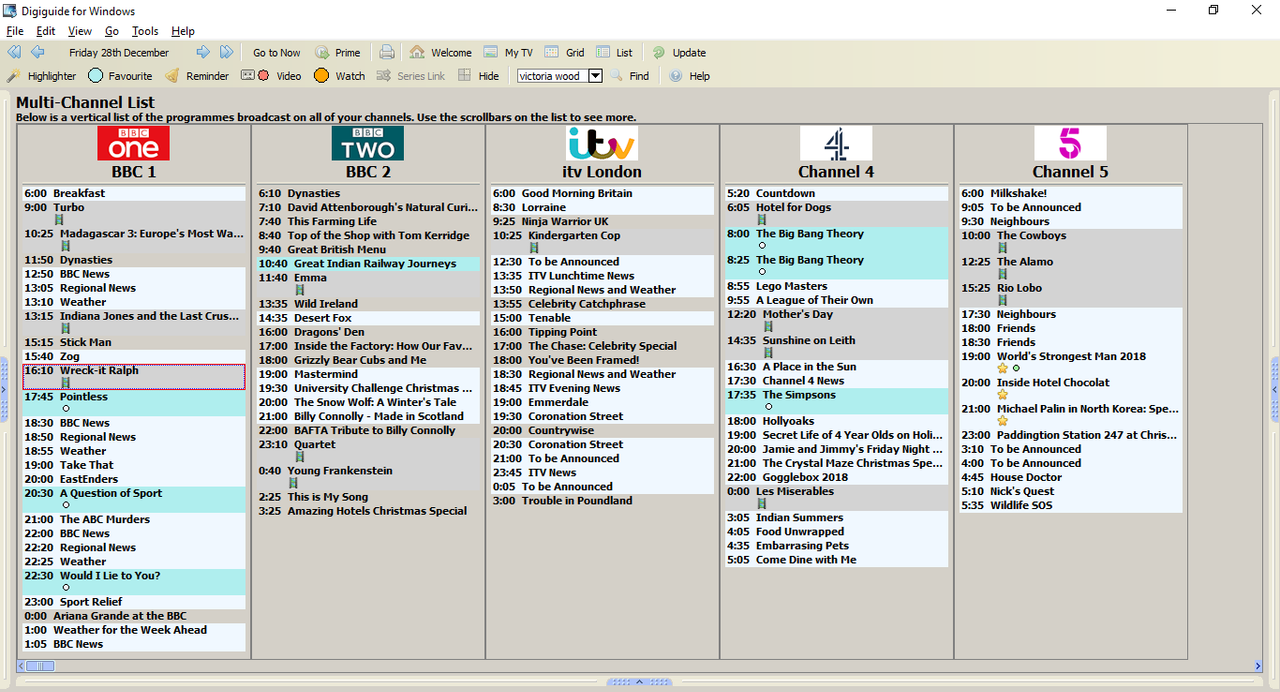Click the Find button
1280x692 pixels.
630,76
